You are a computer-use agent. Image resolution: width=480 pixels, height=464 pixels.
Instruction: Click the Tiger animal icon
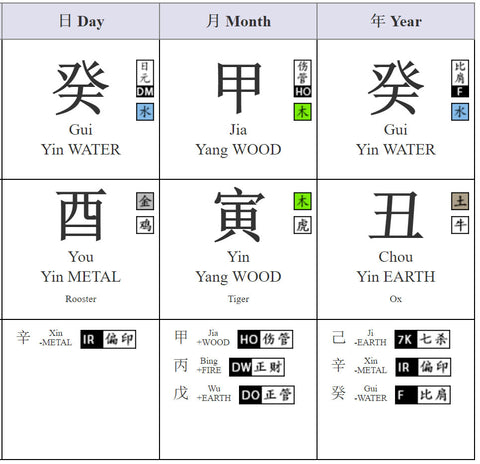click(x=302, y=225)
